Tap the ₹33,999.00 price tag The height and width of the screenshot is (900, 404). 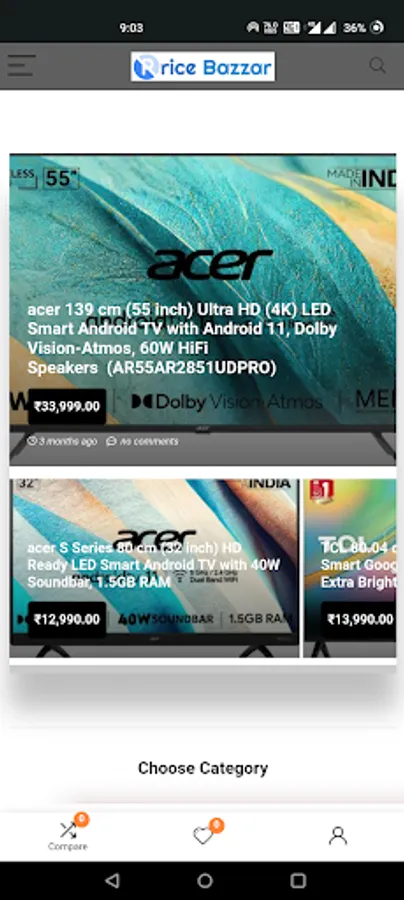point(67,406)
